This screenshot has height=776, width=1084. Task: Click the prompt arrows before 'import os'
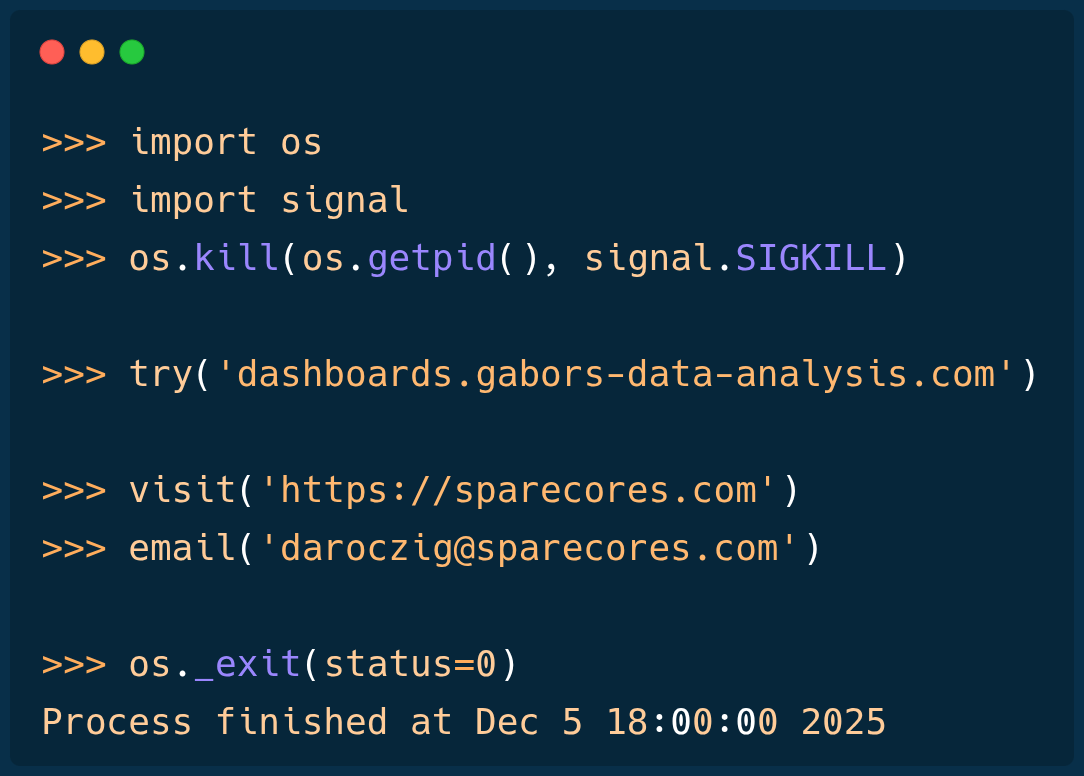coord(74,142)
